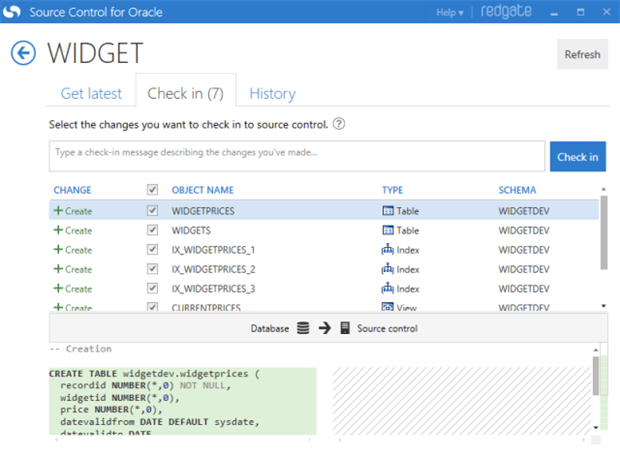This screenshot has height=456, width=620.
Task: Click the back arrow icon beside WIDGET
Action: (x=23, y=53)
